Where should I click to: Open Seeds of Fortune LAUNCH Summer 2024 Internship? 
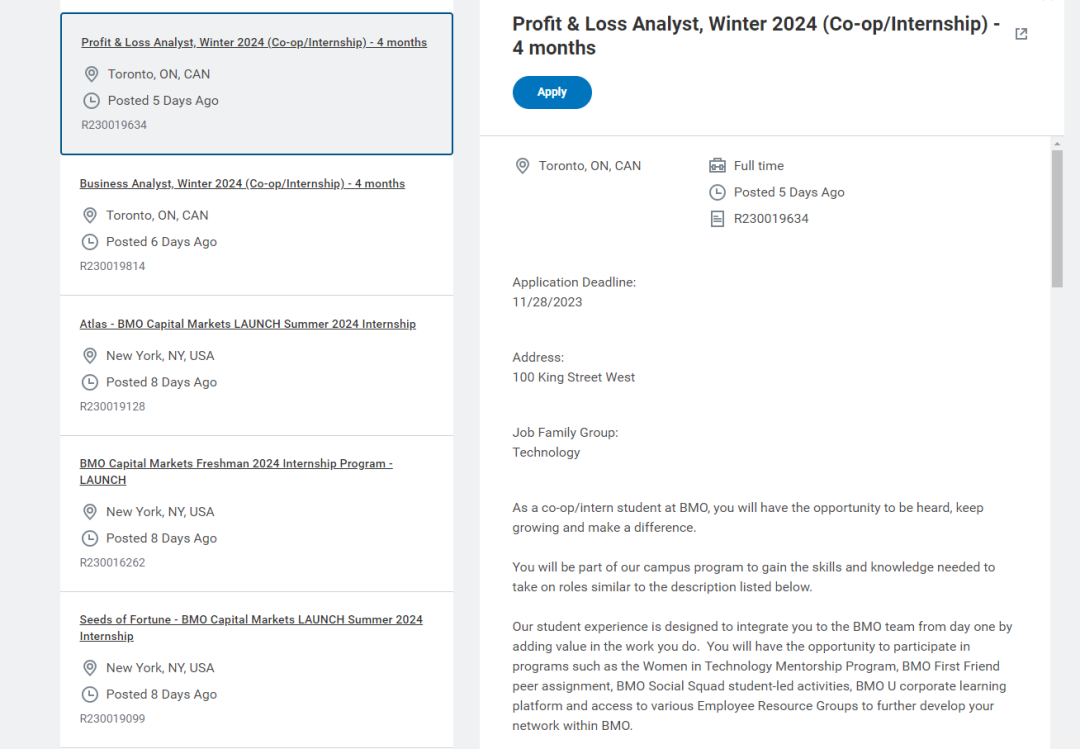(251, 628)
